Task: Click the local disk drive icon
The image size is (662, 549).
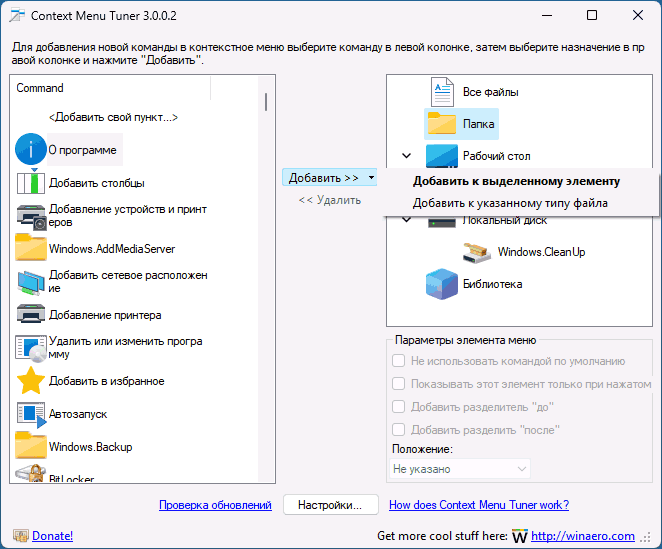Action: pyautogui.click(x=442, y=222)
